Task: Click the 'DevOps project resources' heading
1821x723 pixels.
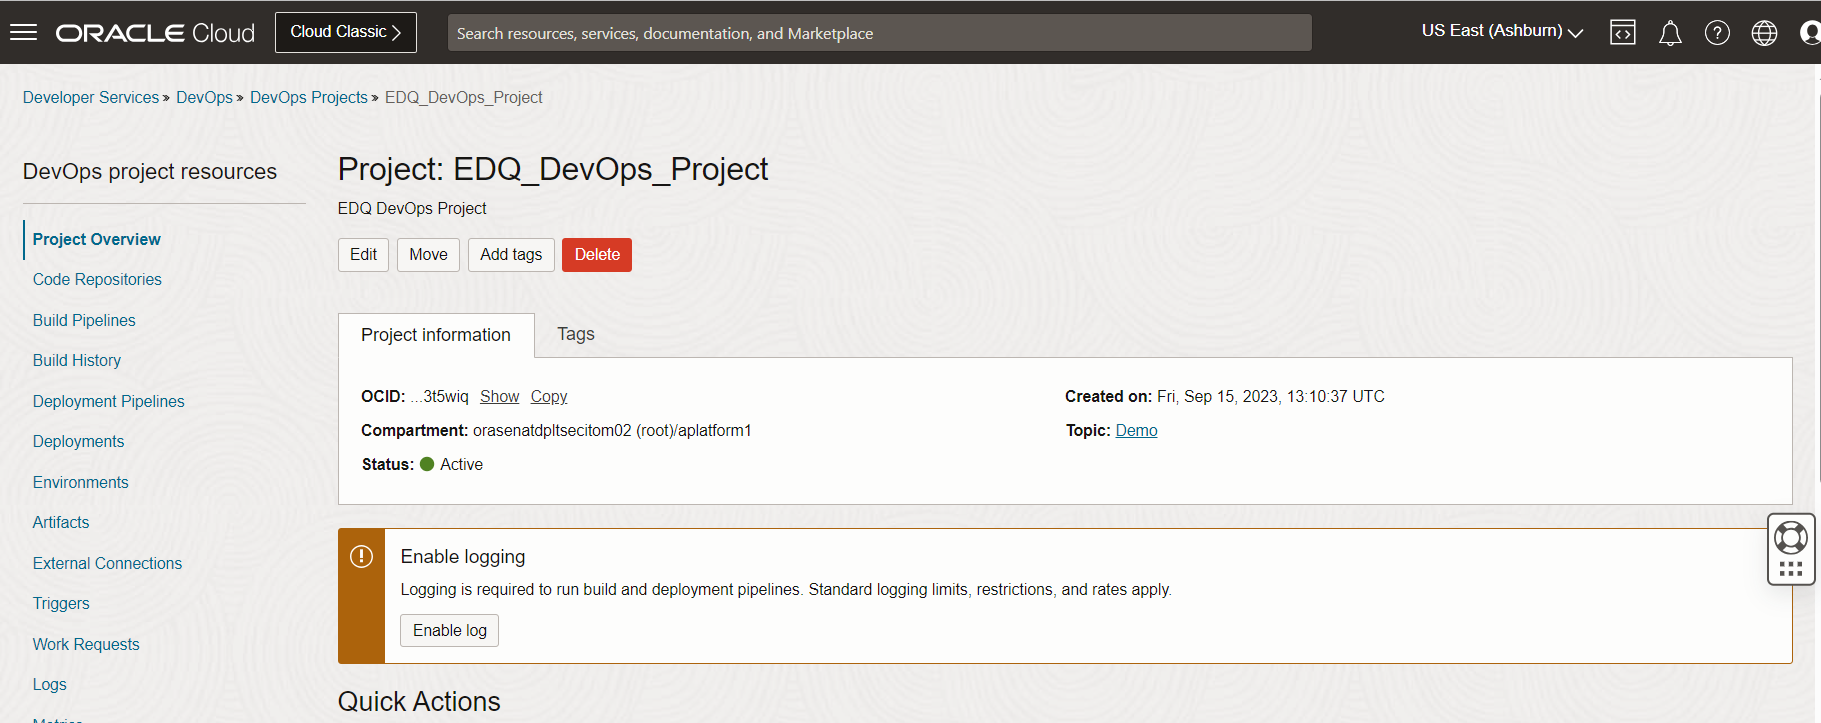Action: click(x=150, y=171)
